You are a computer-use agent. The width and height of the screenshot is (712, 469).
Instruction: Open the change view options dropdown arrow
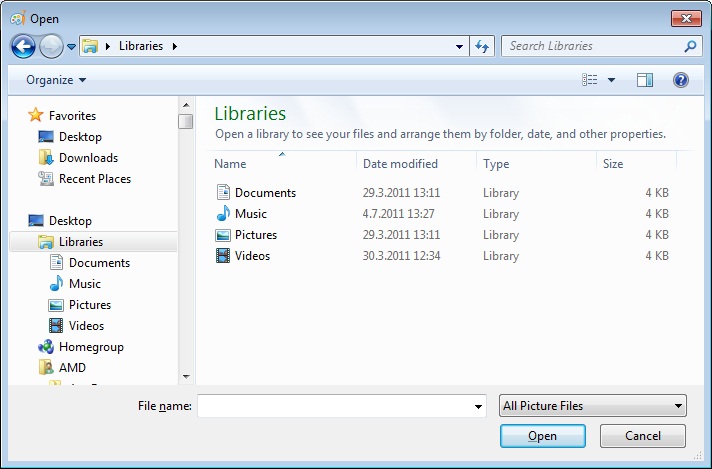[x=611, y=80]
